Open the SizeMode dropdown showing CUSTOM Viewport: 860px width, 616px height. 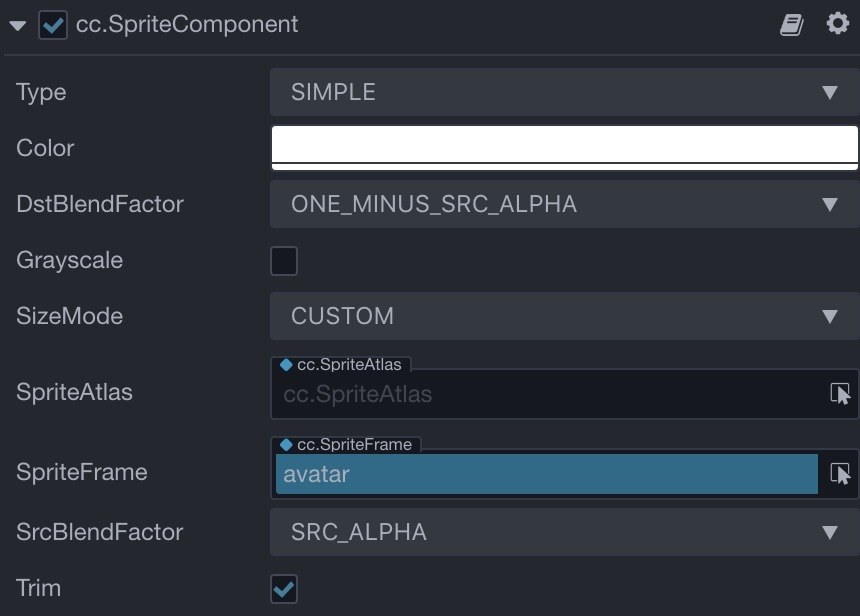[x=564, y=317]
